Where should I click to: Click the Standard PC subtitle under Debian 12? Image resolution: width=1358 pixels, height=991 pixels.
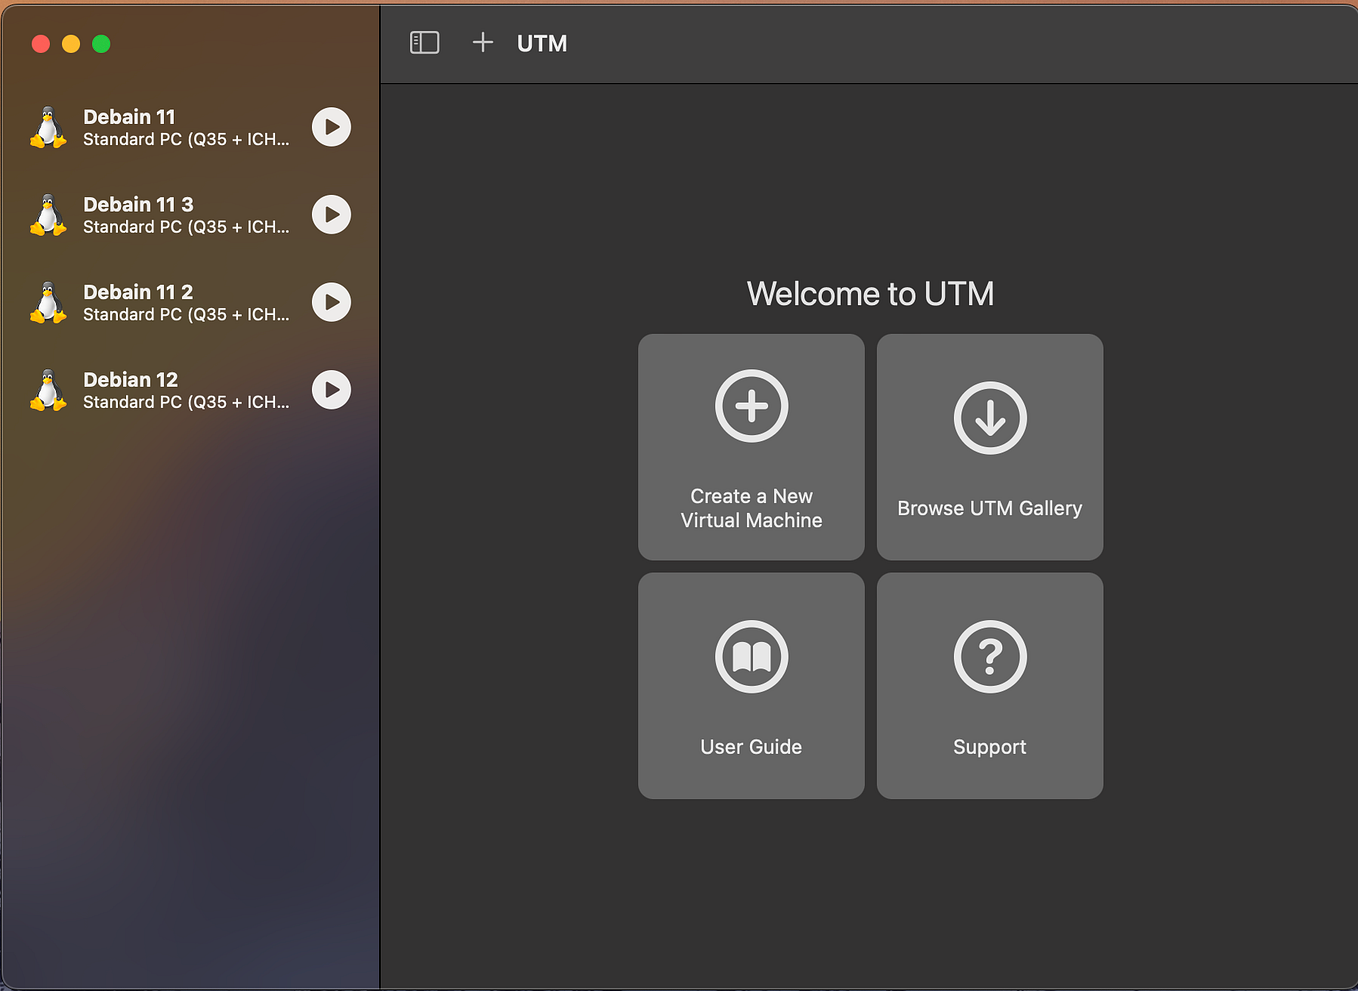186,402
